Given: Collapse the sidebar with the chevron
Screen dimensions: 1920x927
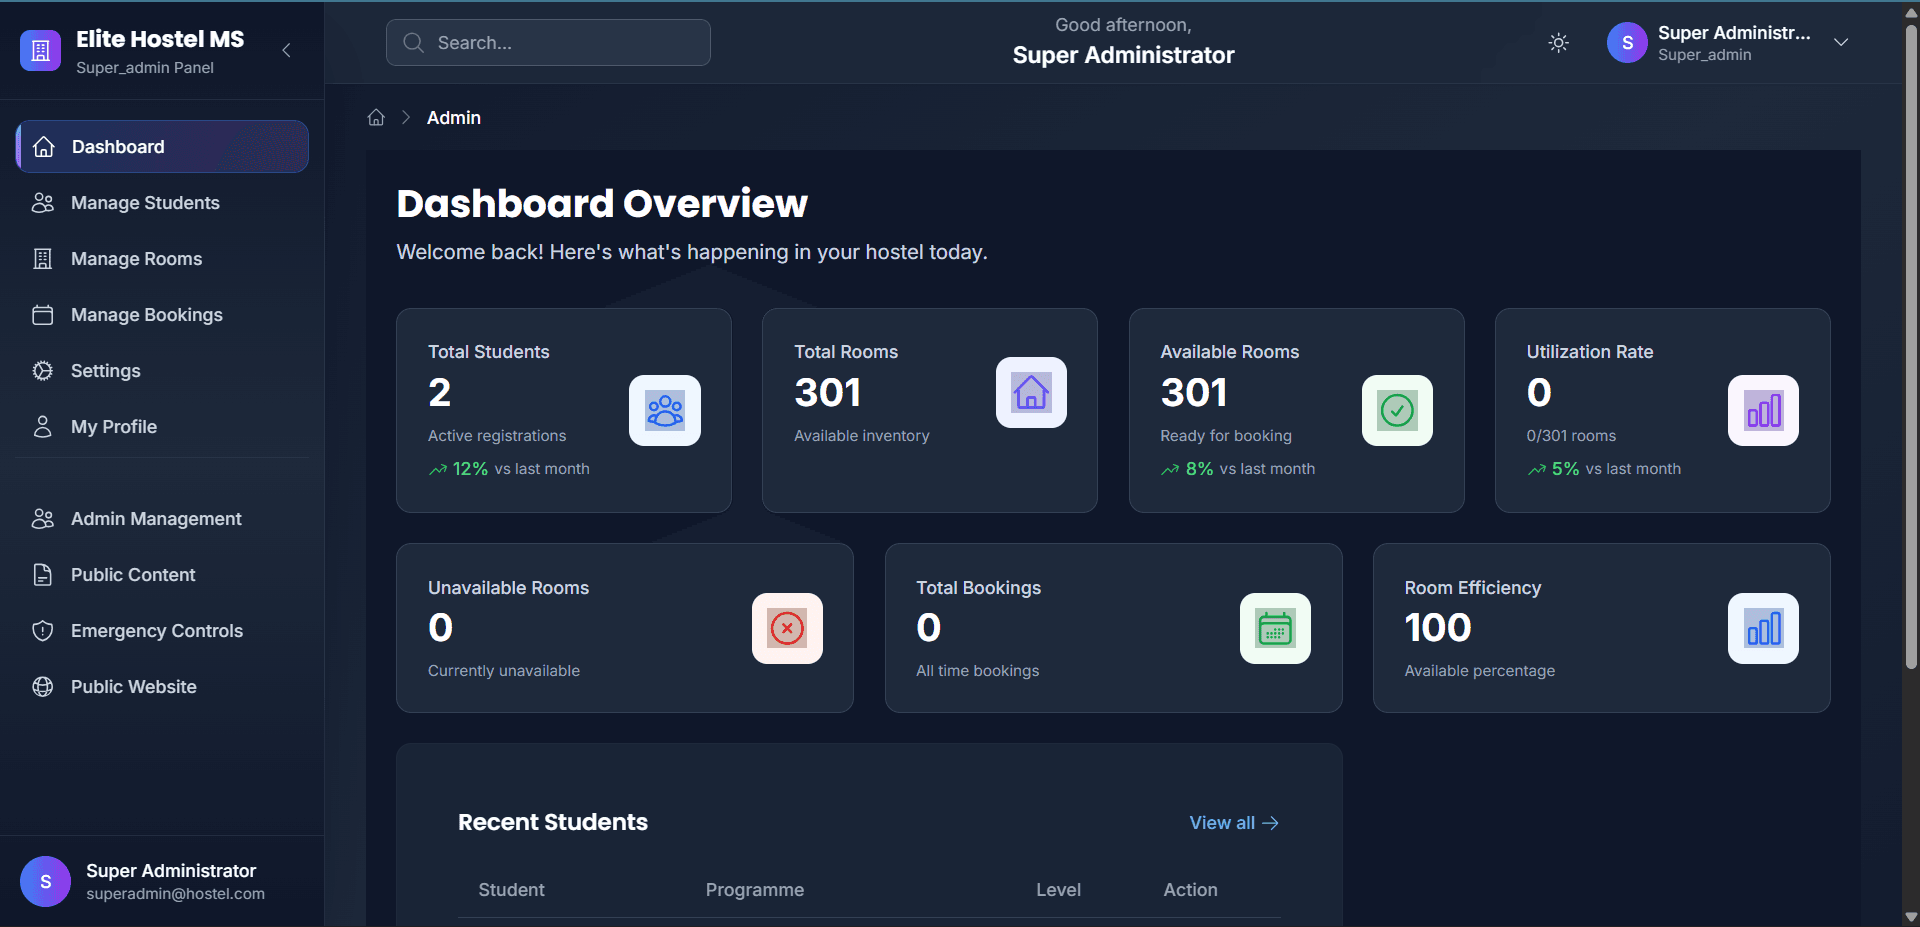Looking at the screenshot, I should (x=286, y=50).
